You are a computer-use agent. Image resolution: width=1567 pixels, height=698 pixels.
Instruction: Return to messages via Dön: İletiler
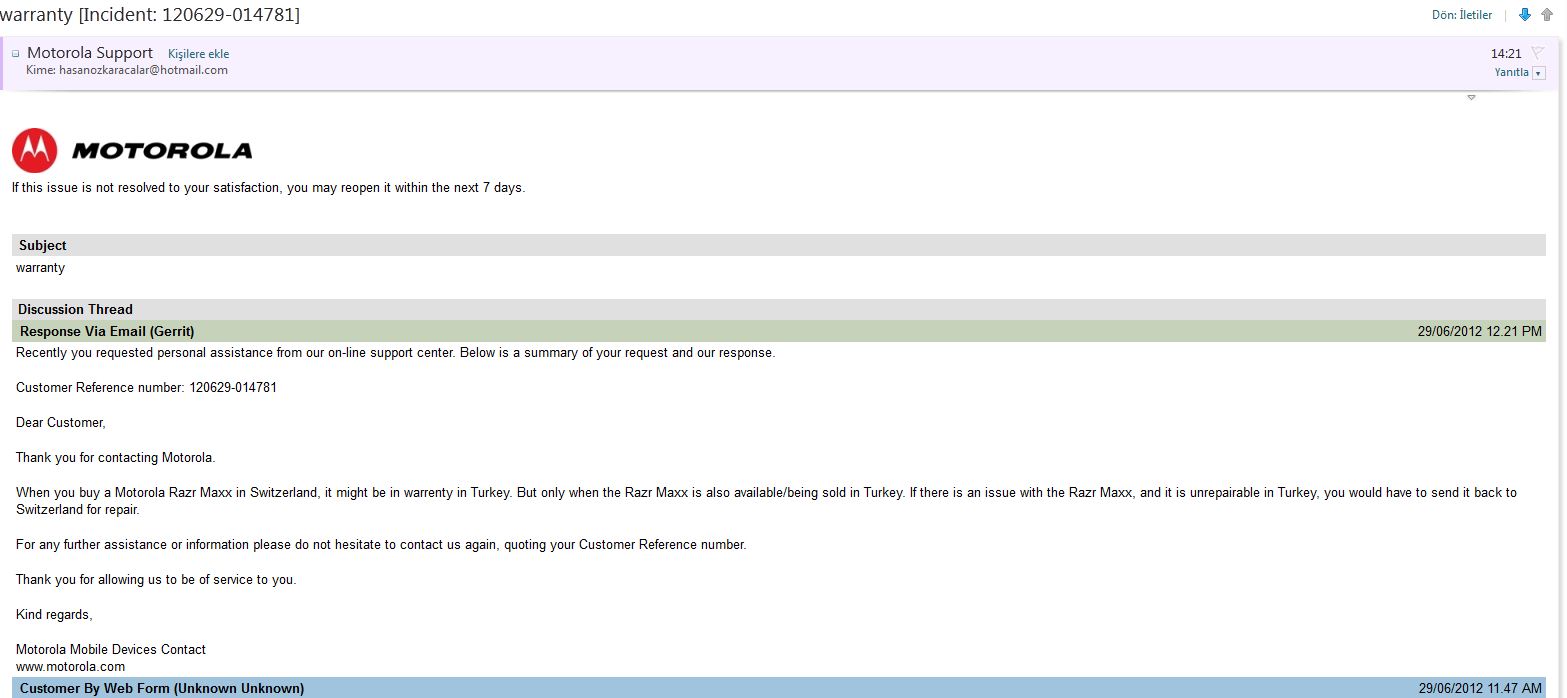[x=1462, y=15]
